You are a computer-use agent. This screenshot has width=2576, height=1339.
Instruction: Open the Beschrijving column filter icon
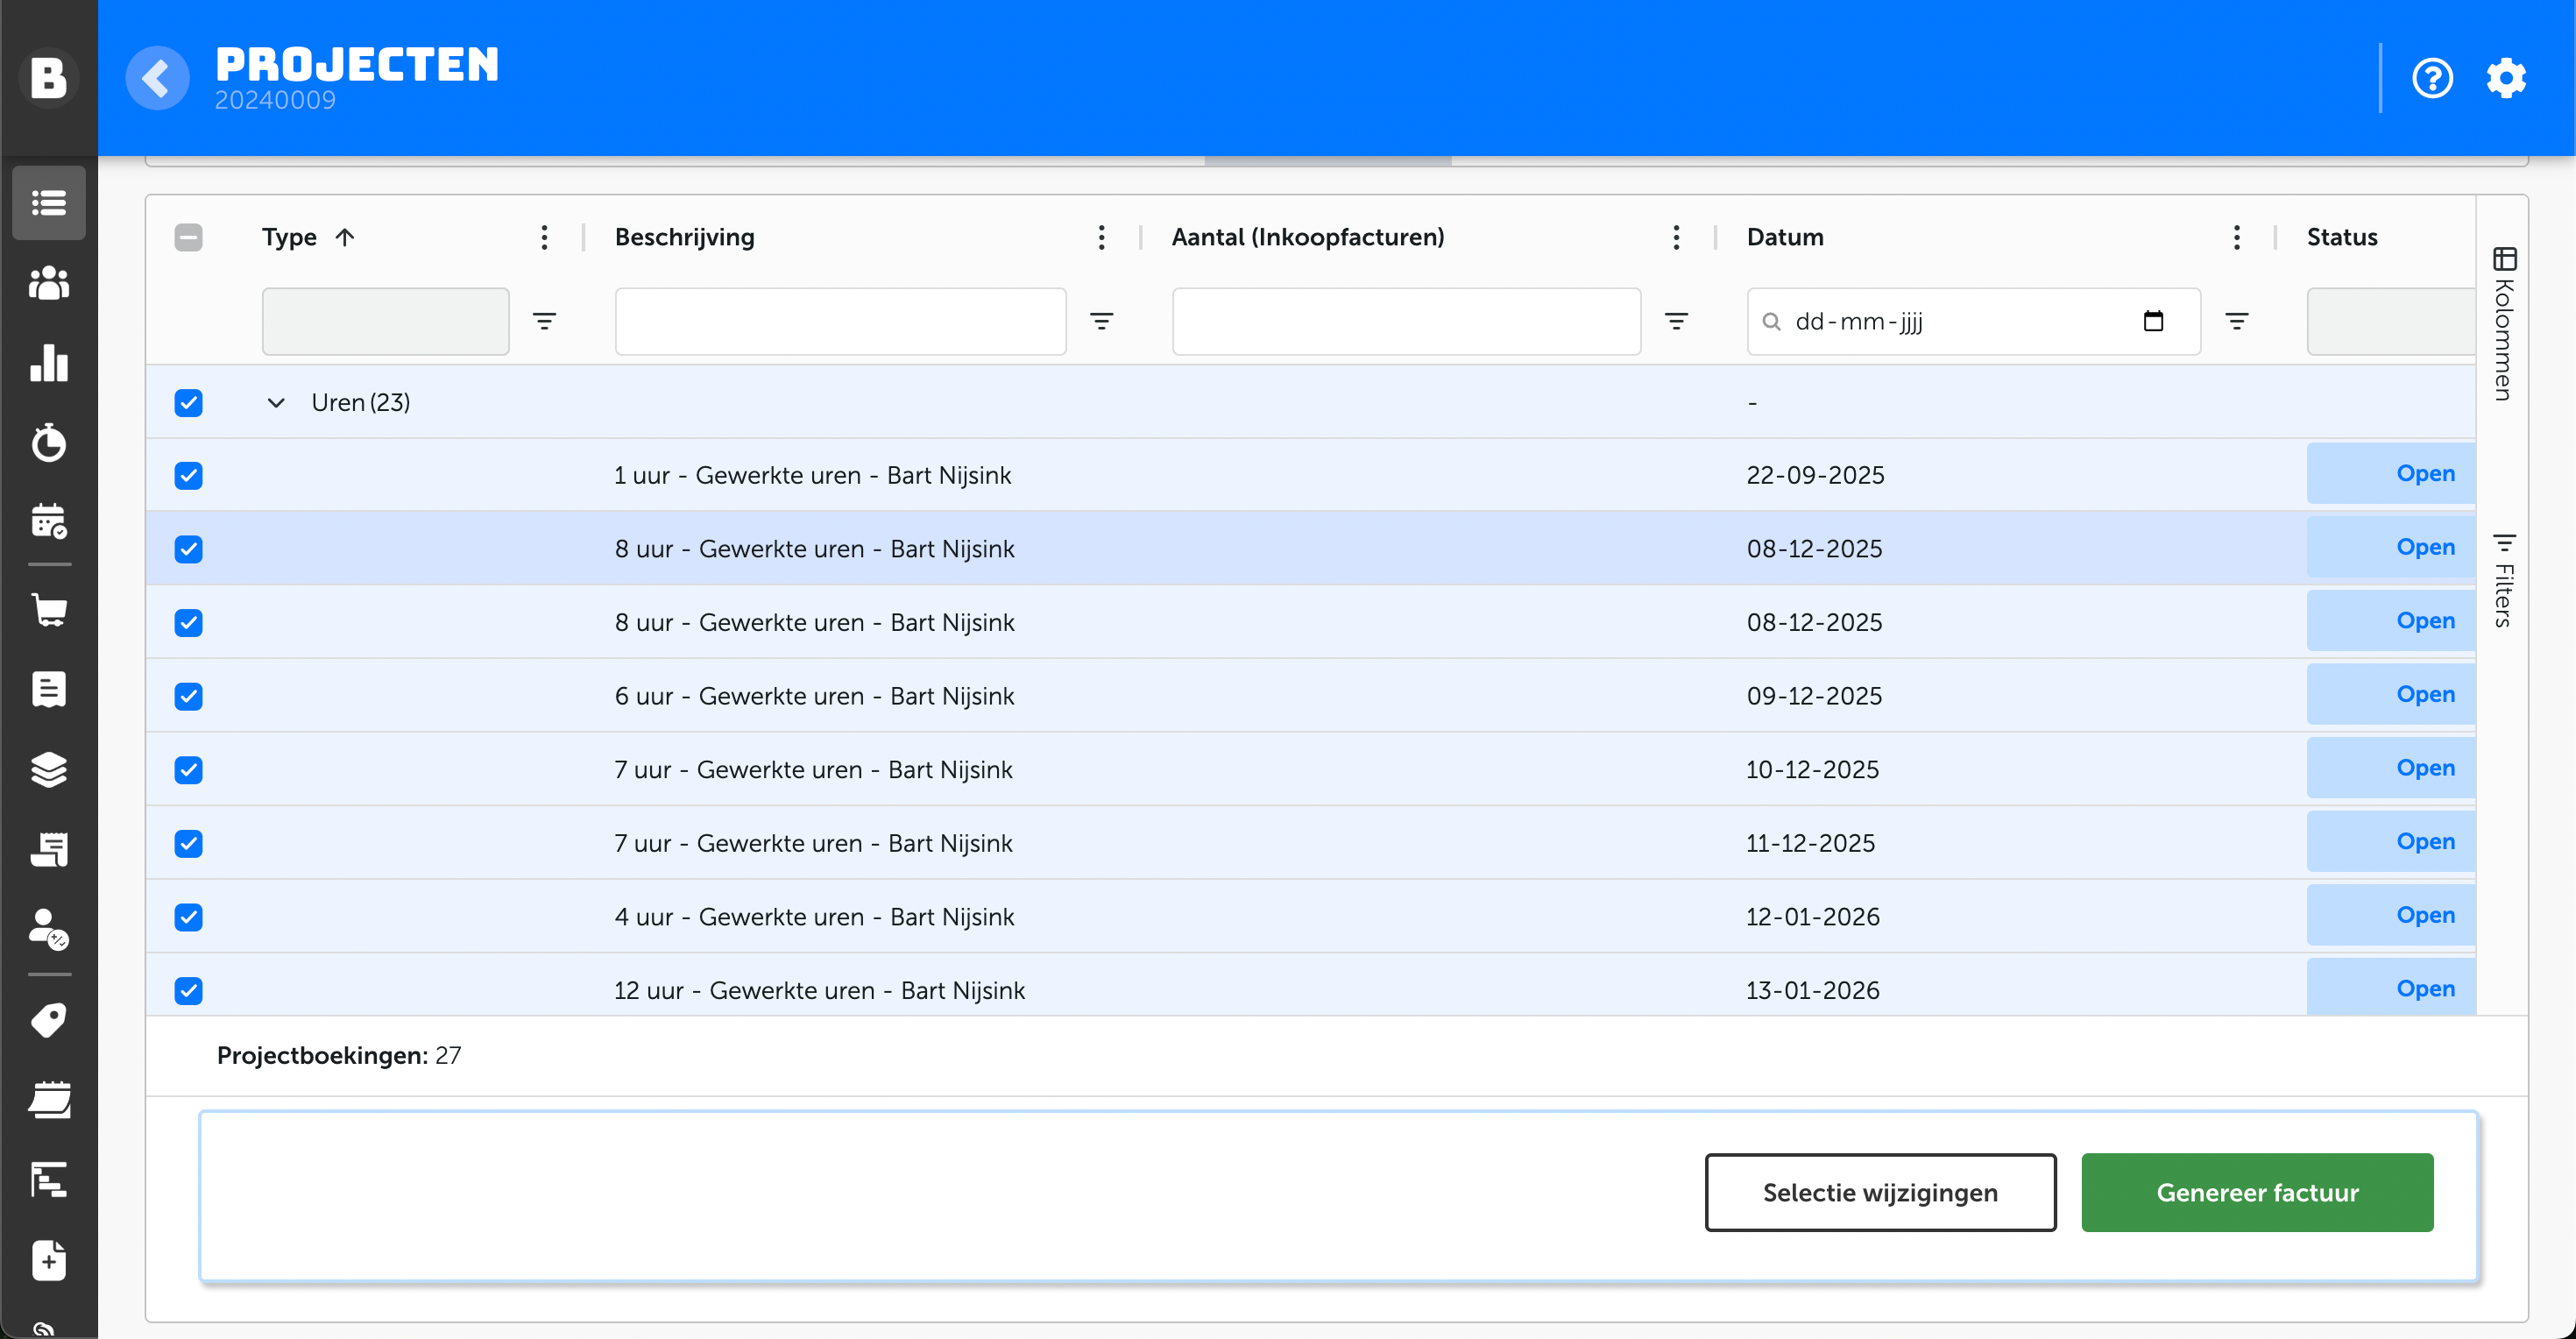pos(1101,321)
